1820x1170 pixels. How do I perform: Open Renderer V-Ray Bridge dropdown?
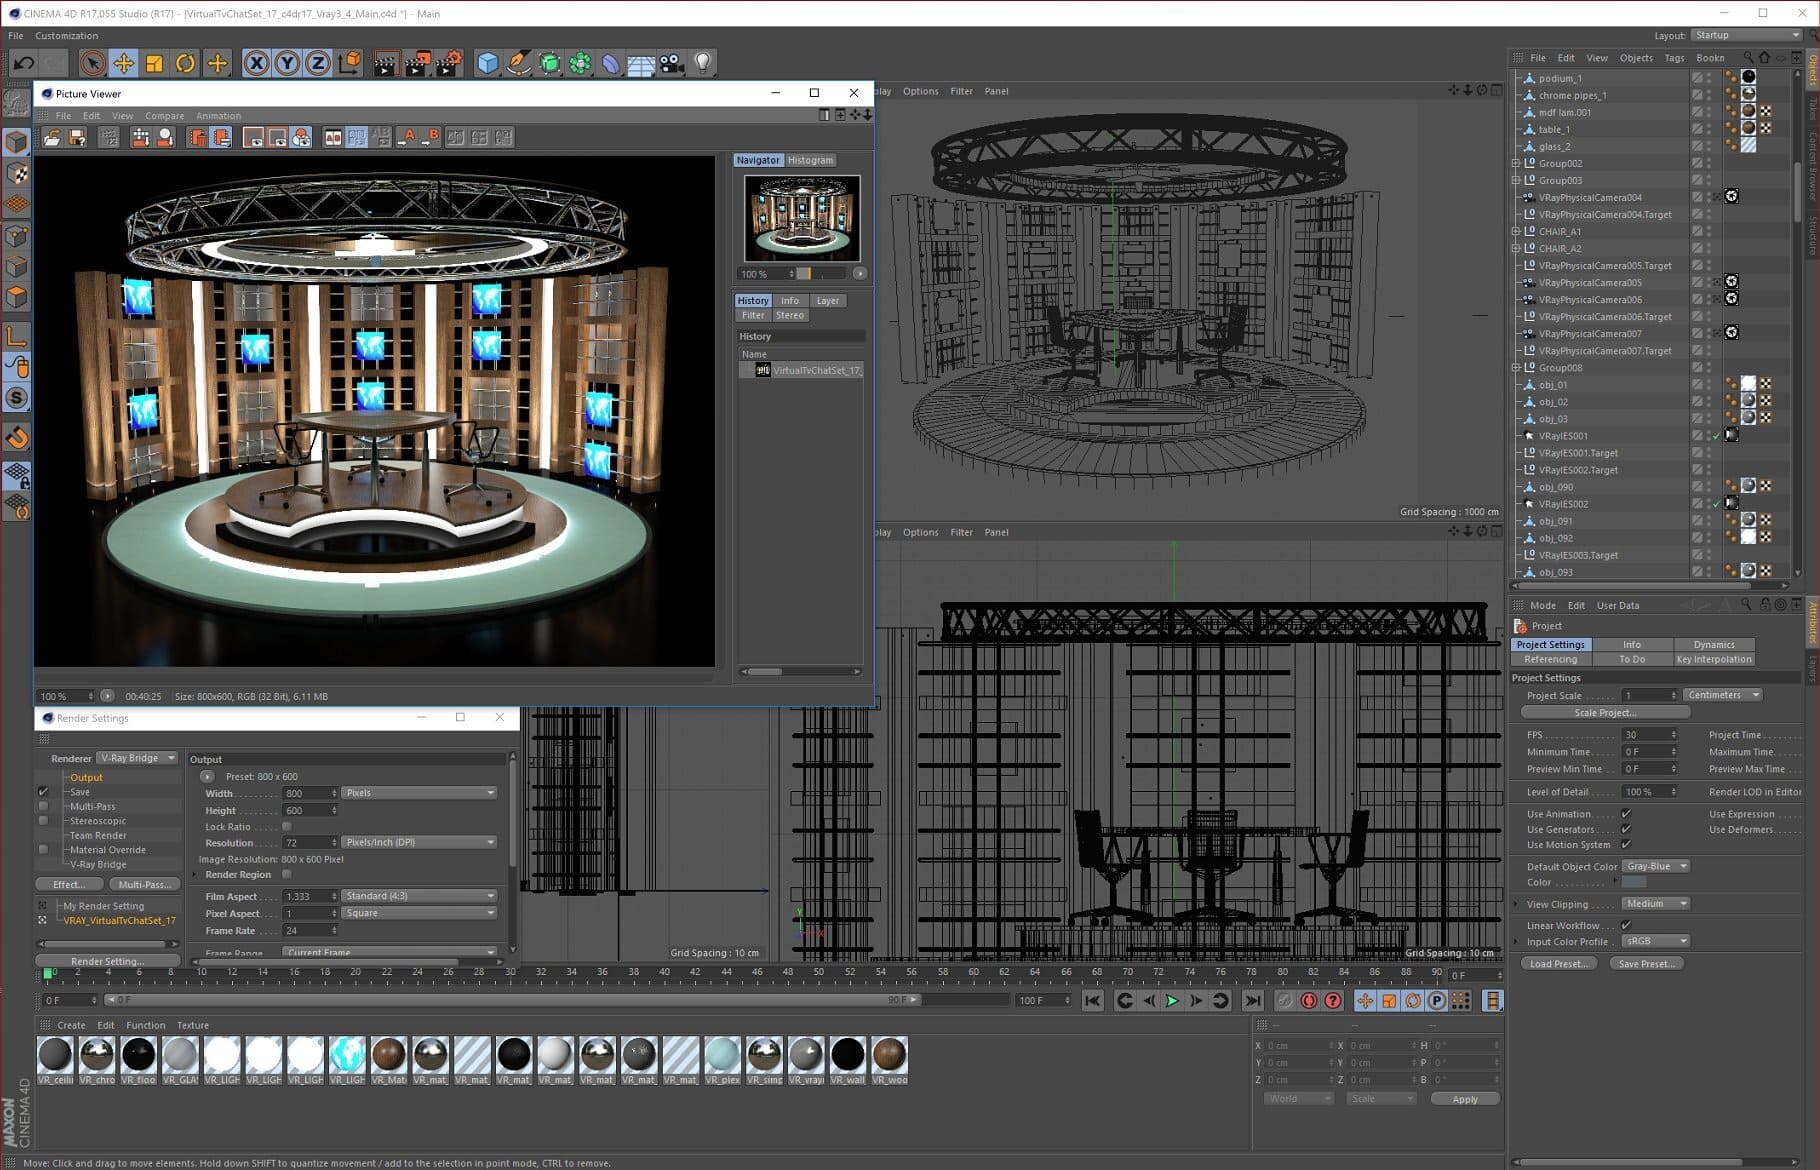tap(138, 758)
